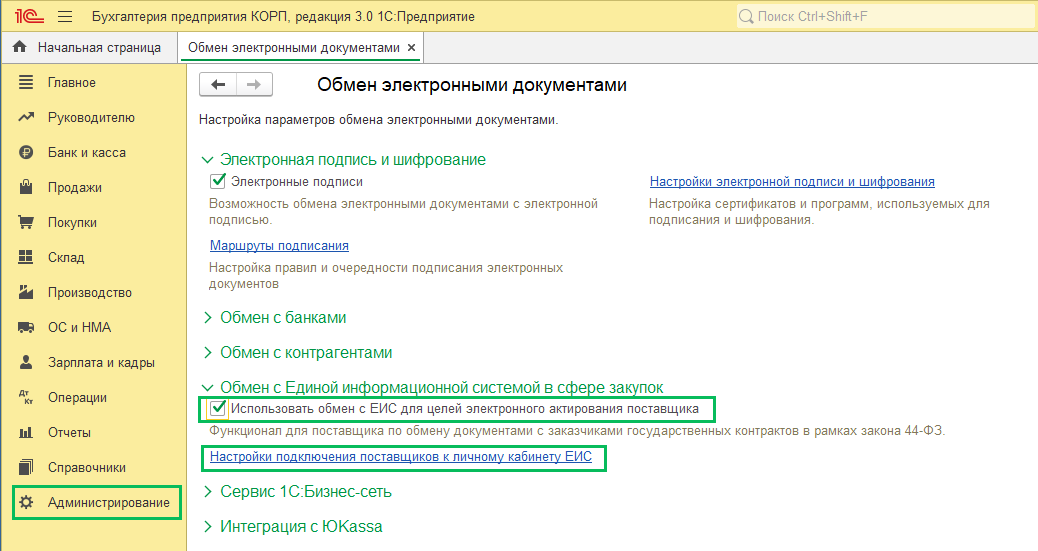Click the Отчеты bar chart icon
The image size is (1038, 551).
[26, 432]
